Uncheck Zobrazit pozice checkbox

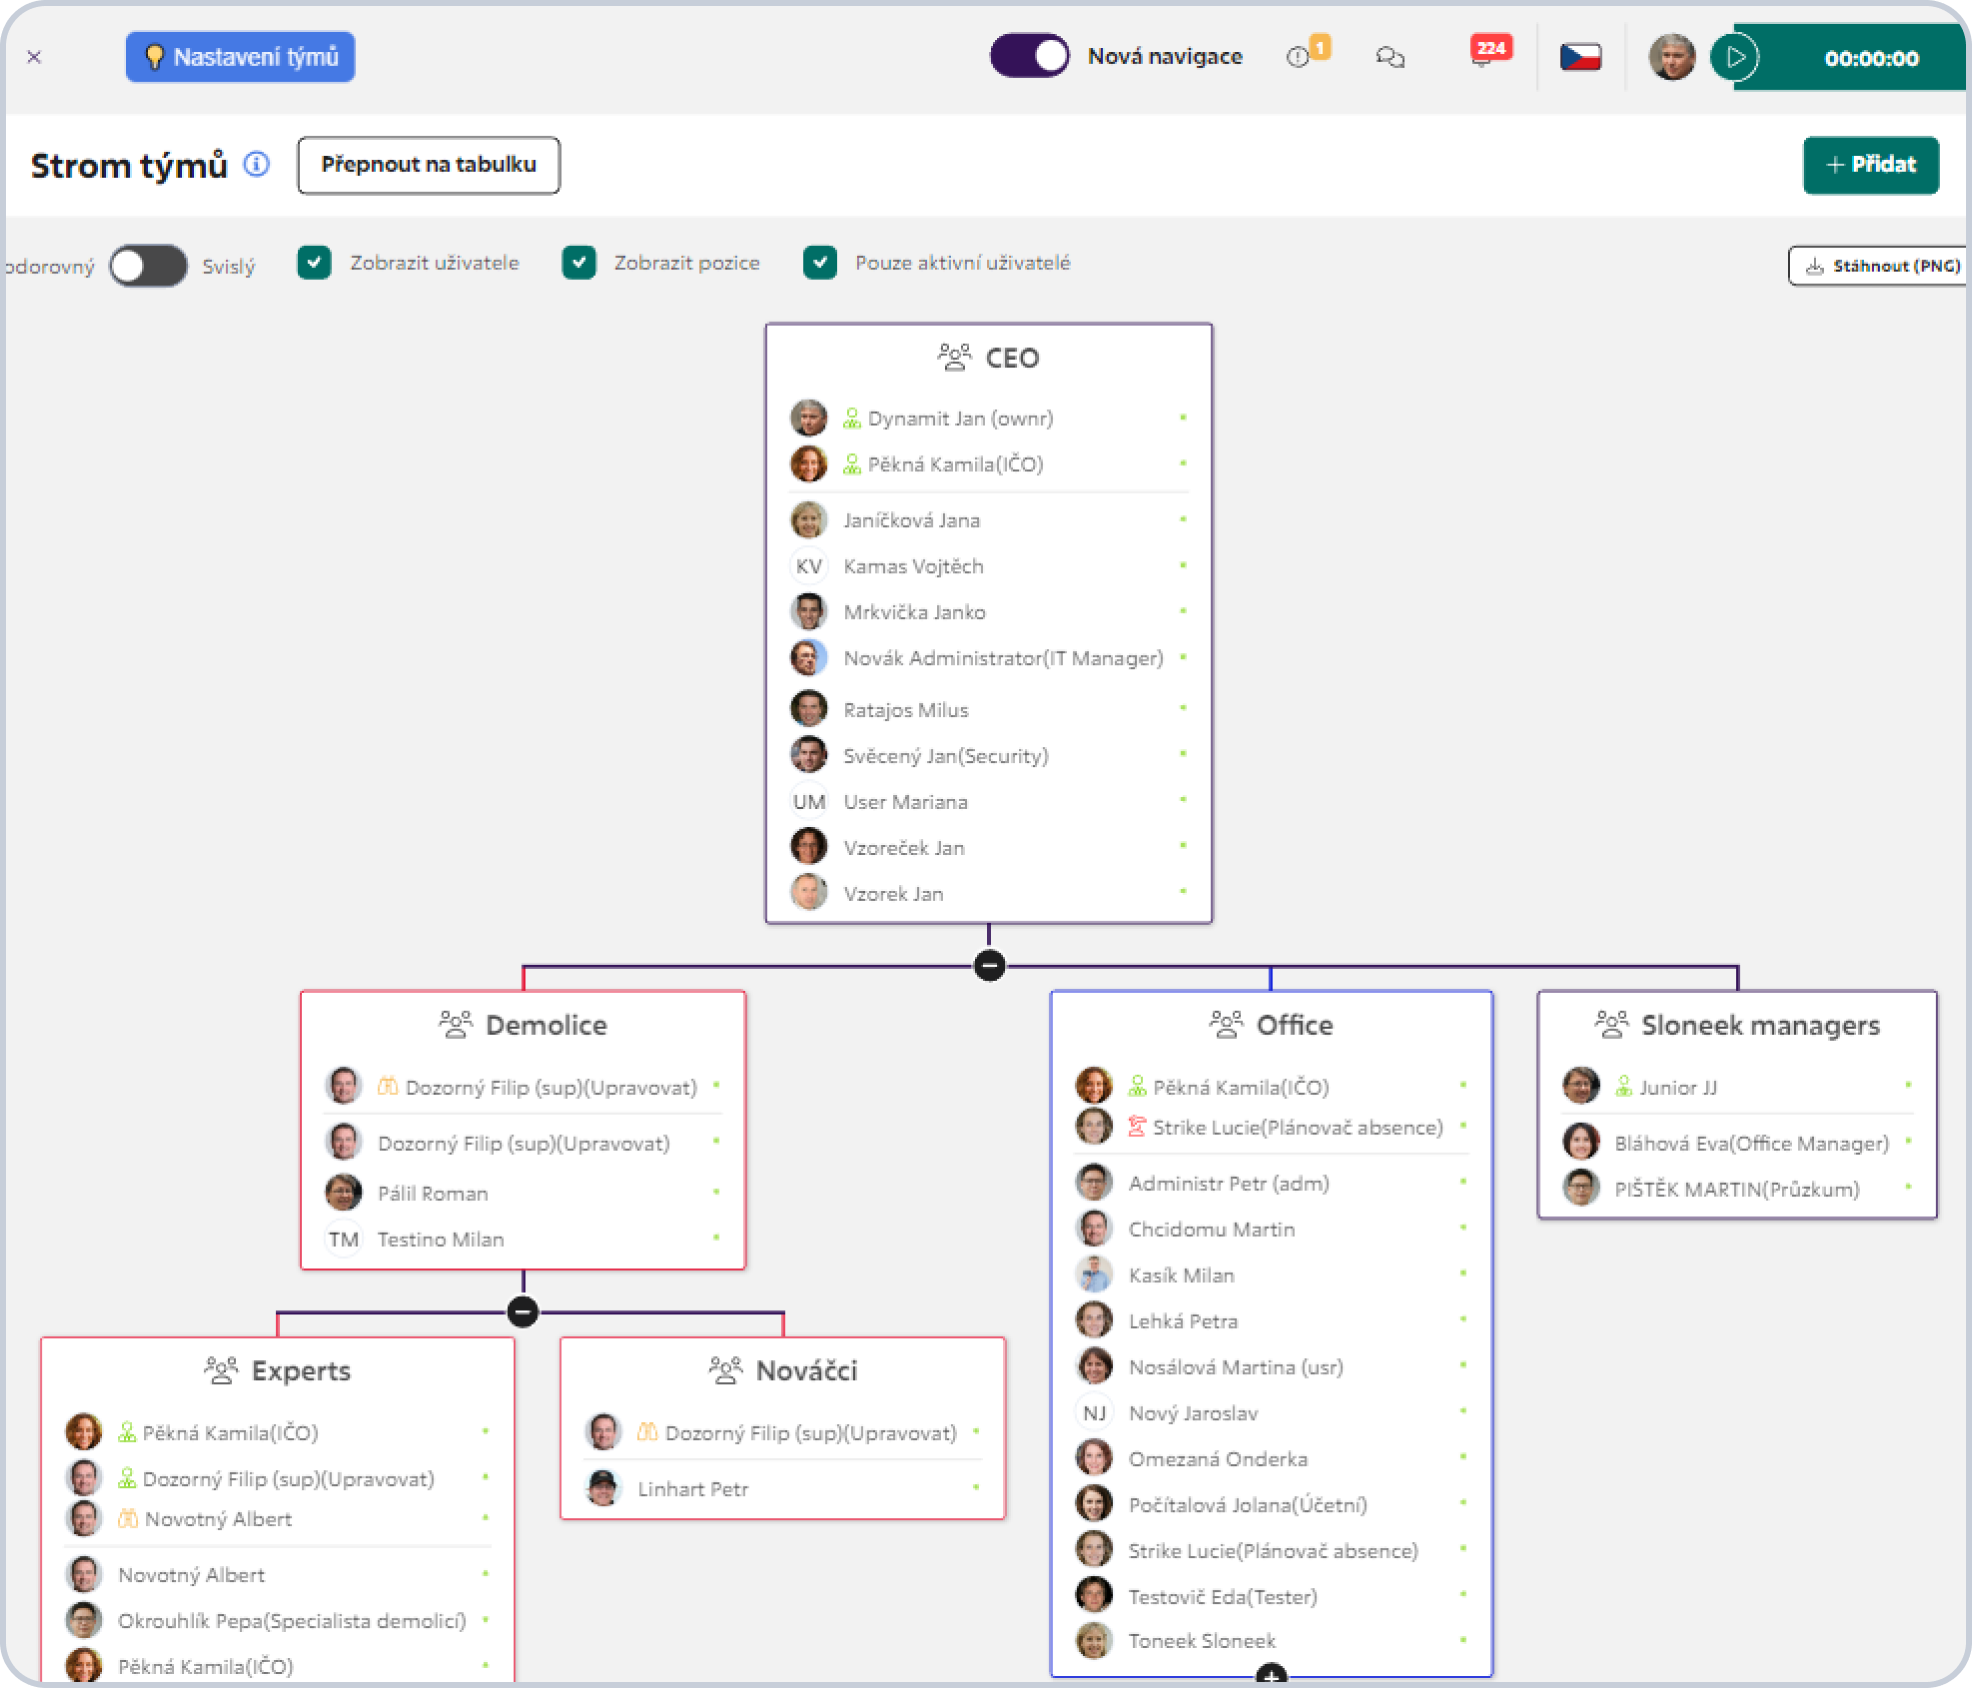(x=579, y=263)
